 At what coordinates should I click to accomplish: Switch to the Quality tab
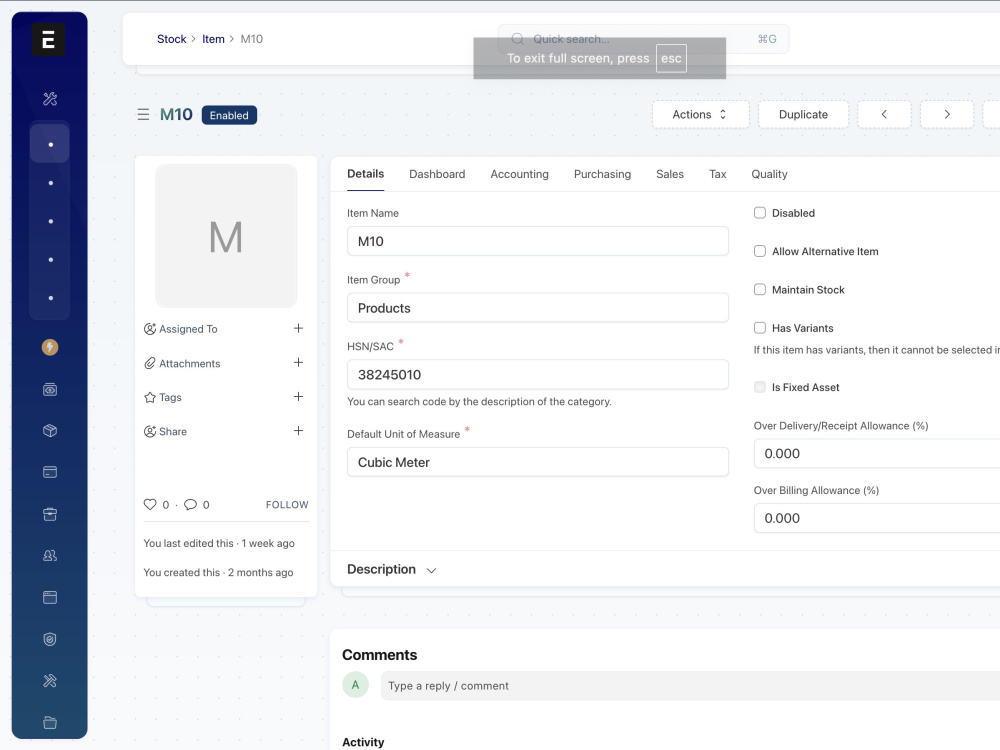[769, 174]
